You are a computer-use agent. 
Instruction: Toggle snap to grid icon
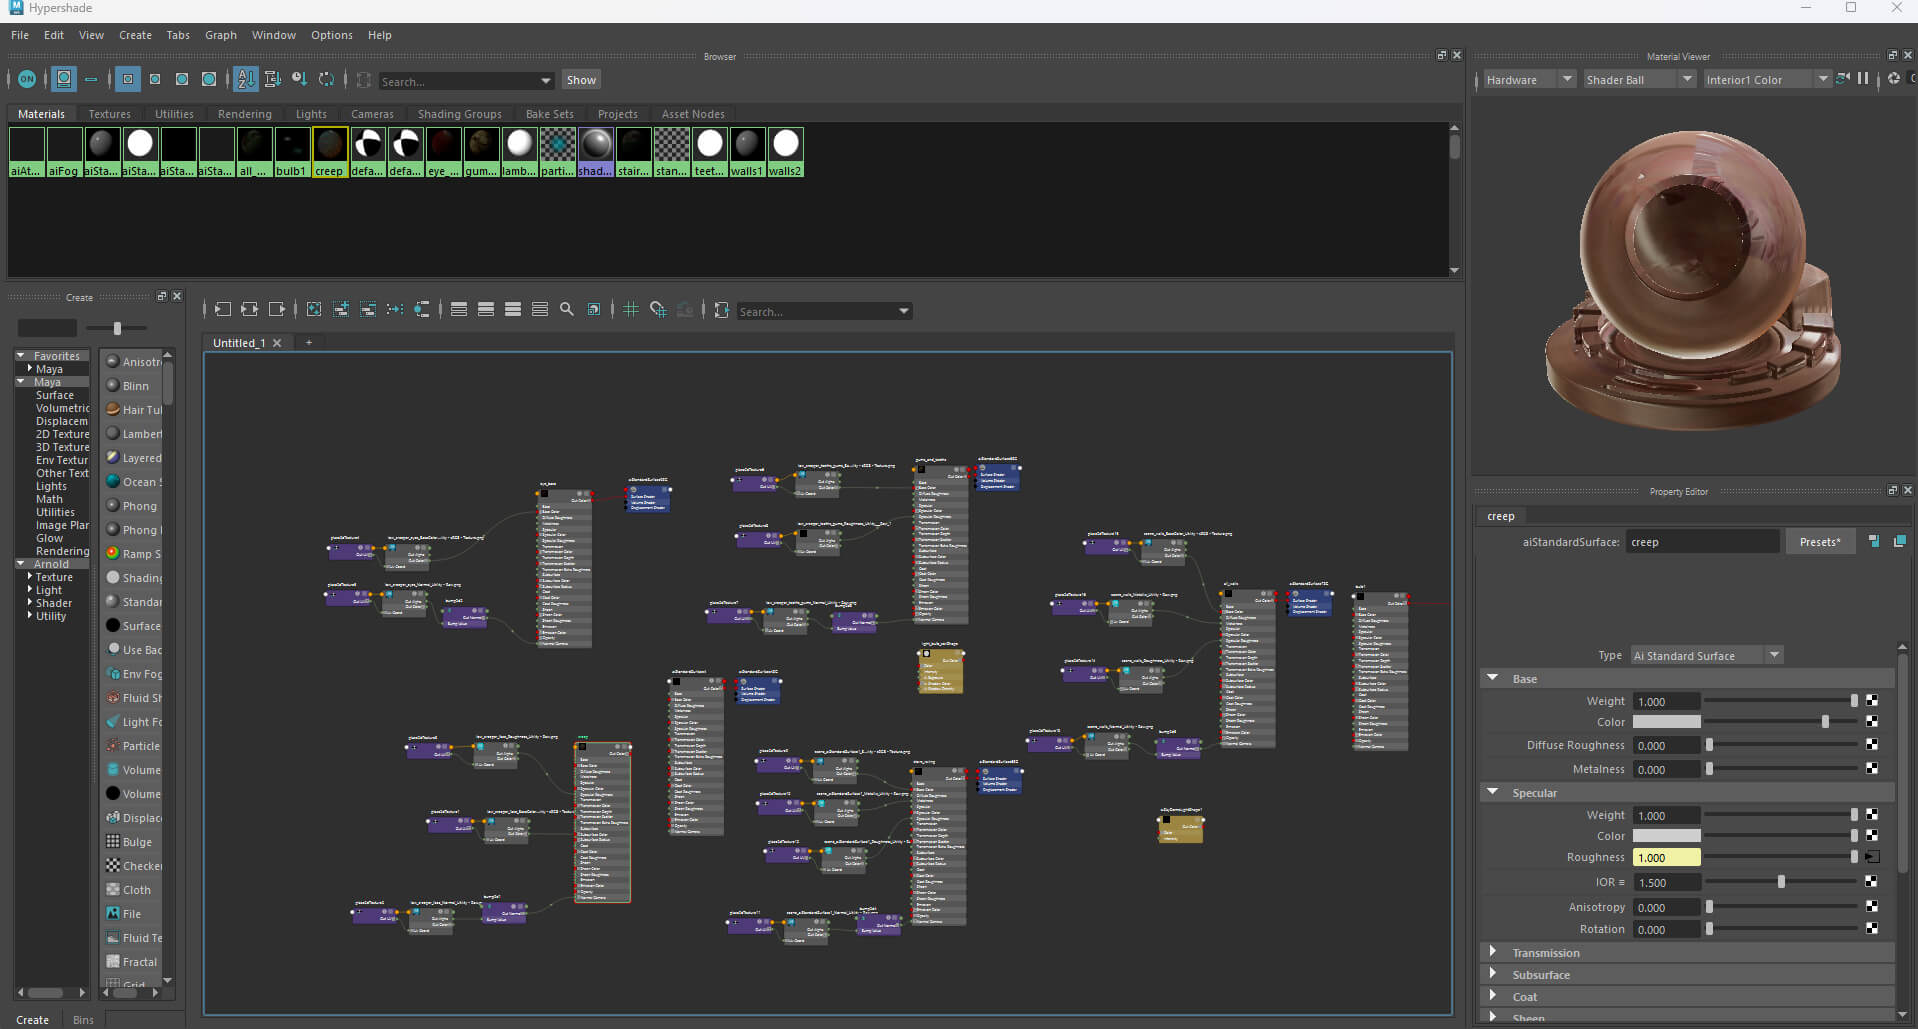(658, 310)
